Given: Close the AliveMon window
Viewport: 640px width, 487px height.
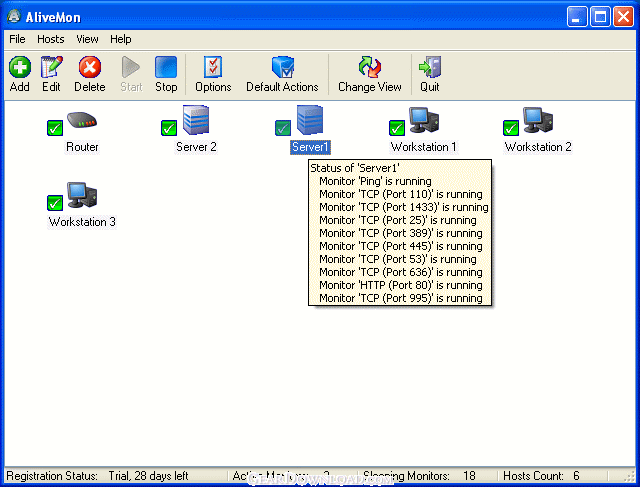Looking at the screenshot, I should click(623, 17).
